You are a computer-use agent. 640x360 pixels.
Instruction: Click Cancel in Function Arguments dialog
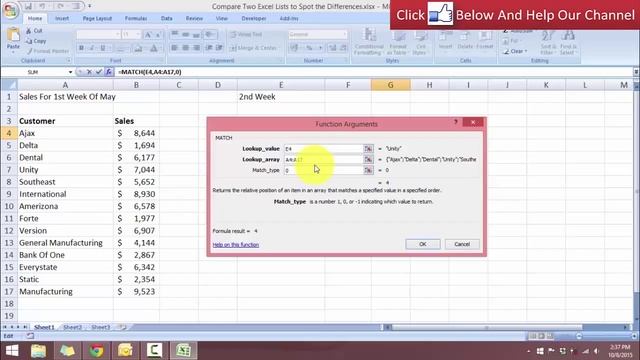pyautogui.click(x=462, y=244)
